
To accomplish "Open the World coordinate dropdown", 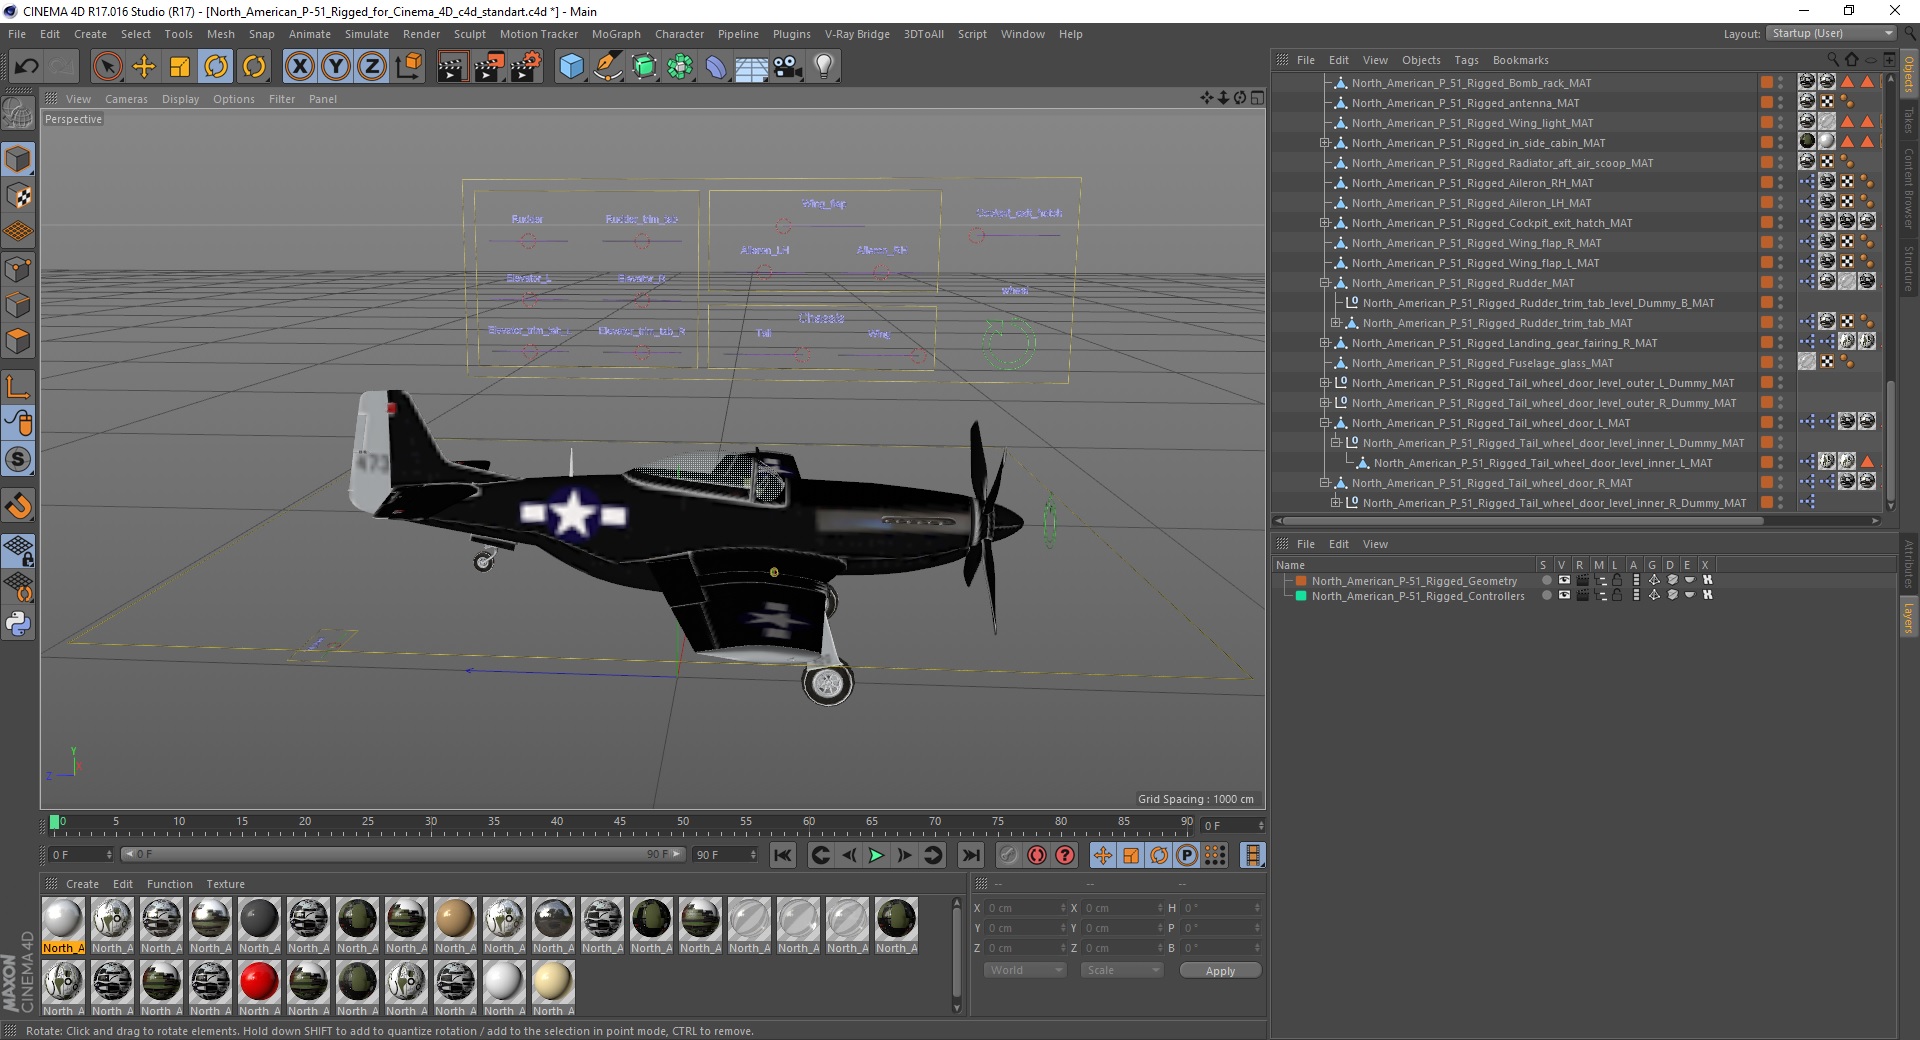I will (x=1025, y=970).
